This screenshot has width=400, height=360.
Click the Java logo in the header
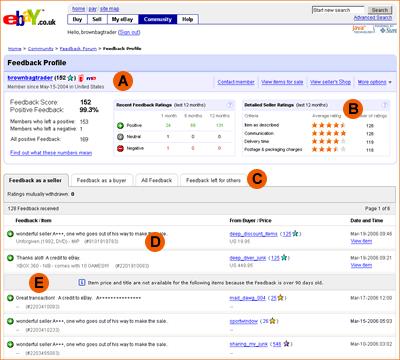coord(363,29)
